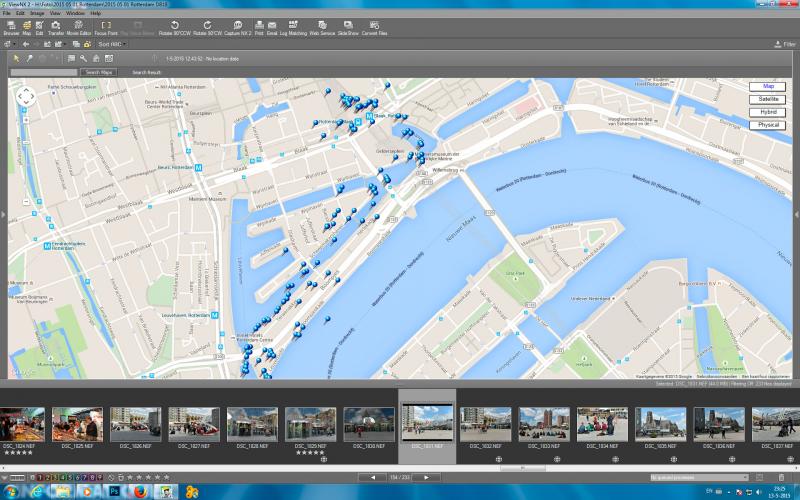This screenshot has width=800, height=500.
Task: Launch Nikon Transfer
Action: 56,28
